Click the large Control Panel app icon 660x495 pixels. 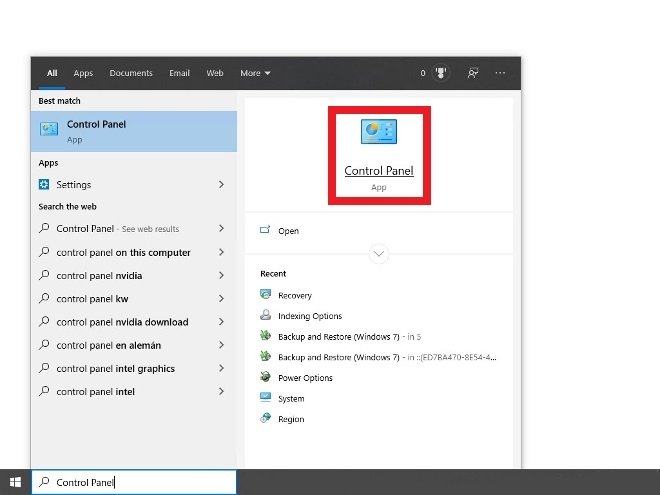point(379,131)
